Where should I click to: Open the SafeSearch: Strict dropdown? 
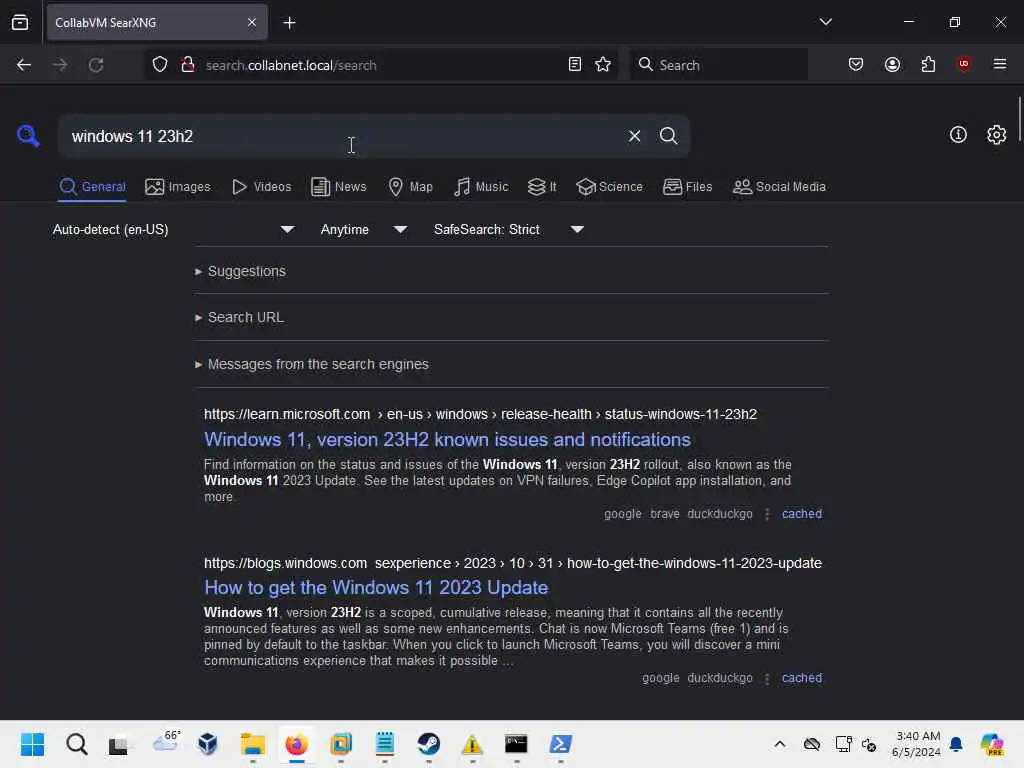508,229
